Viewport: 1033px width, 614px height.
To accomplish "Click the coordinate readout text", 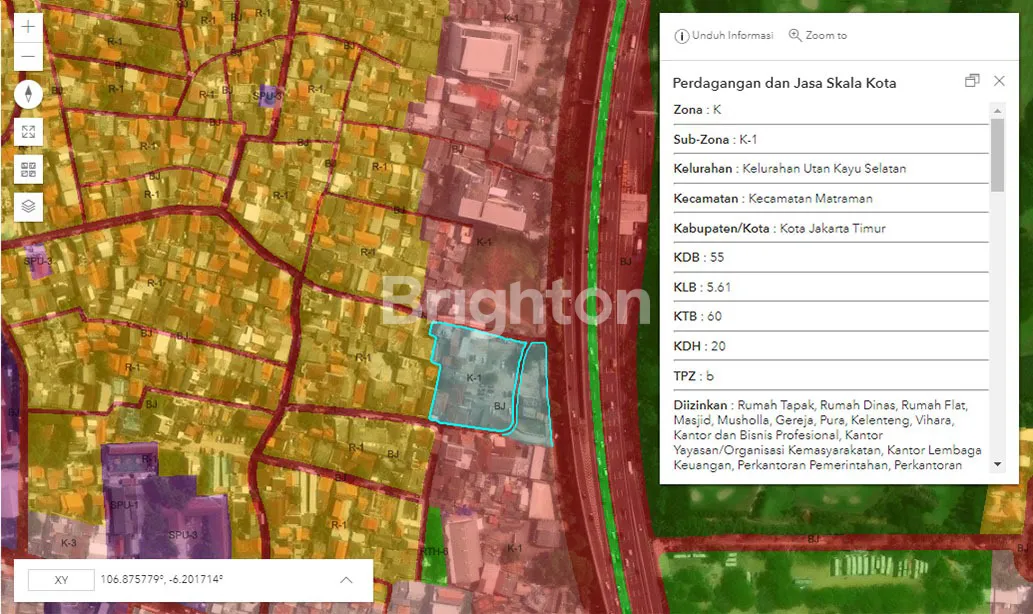I will (x=161, y=580).
